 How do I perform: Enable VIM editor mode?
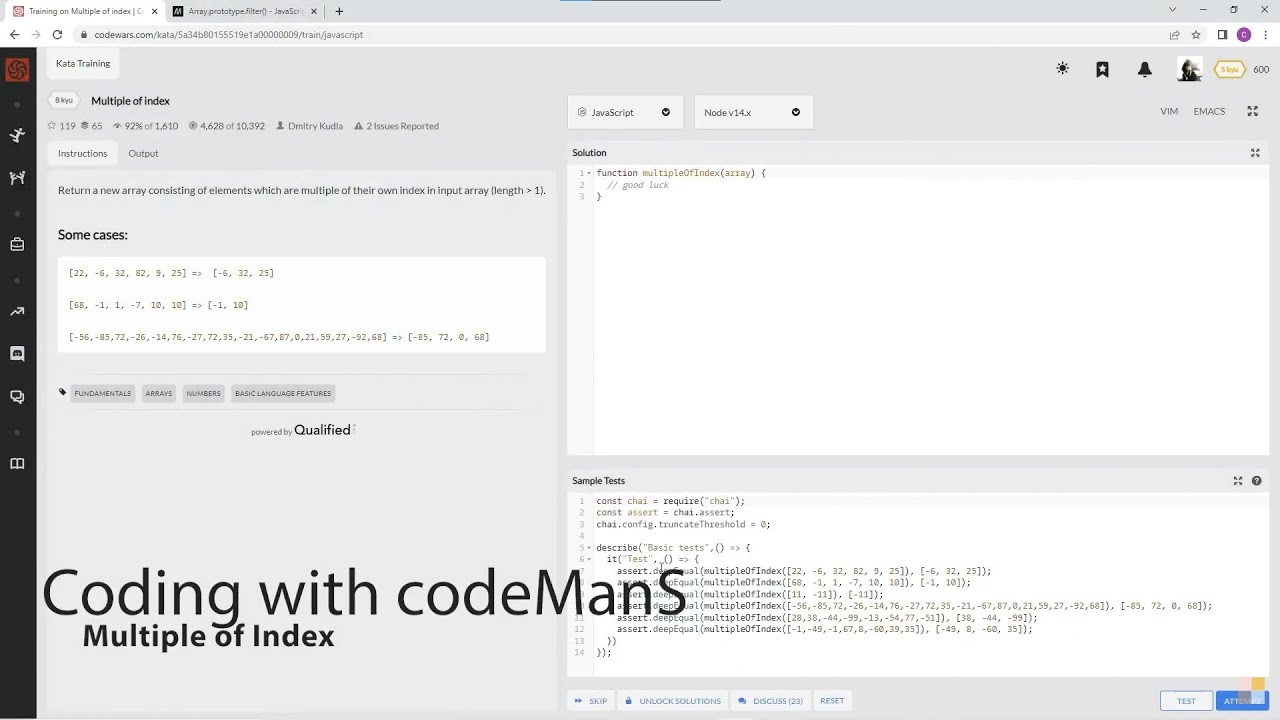(x=1169, y=111)
